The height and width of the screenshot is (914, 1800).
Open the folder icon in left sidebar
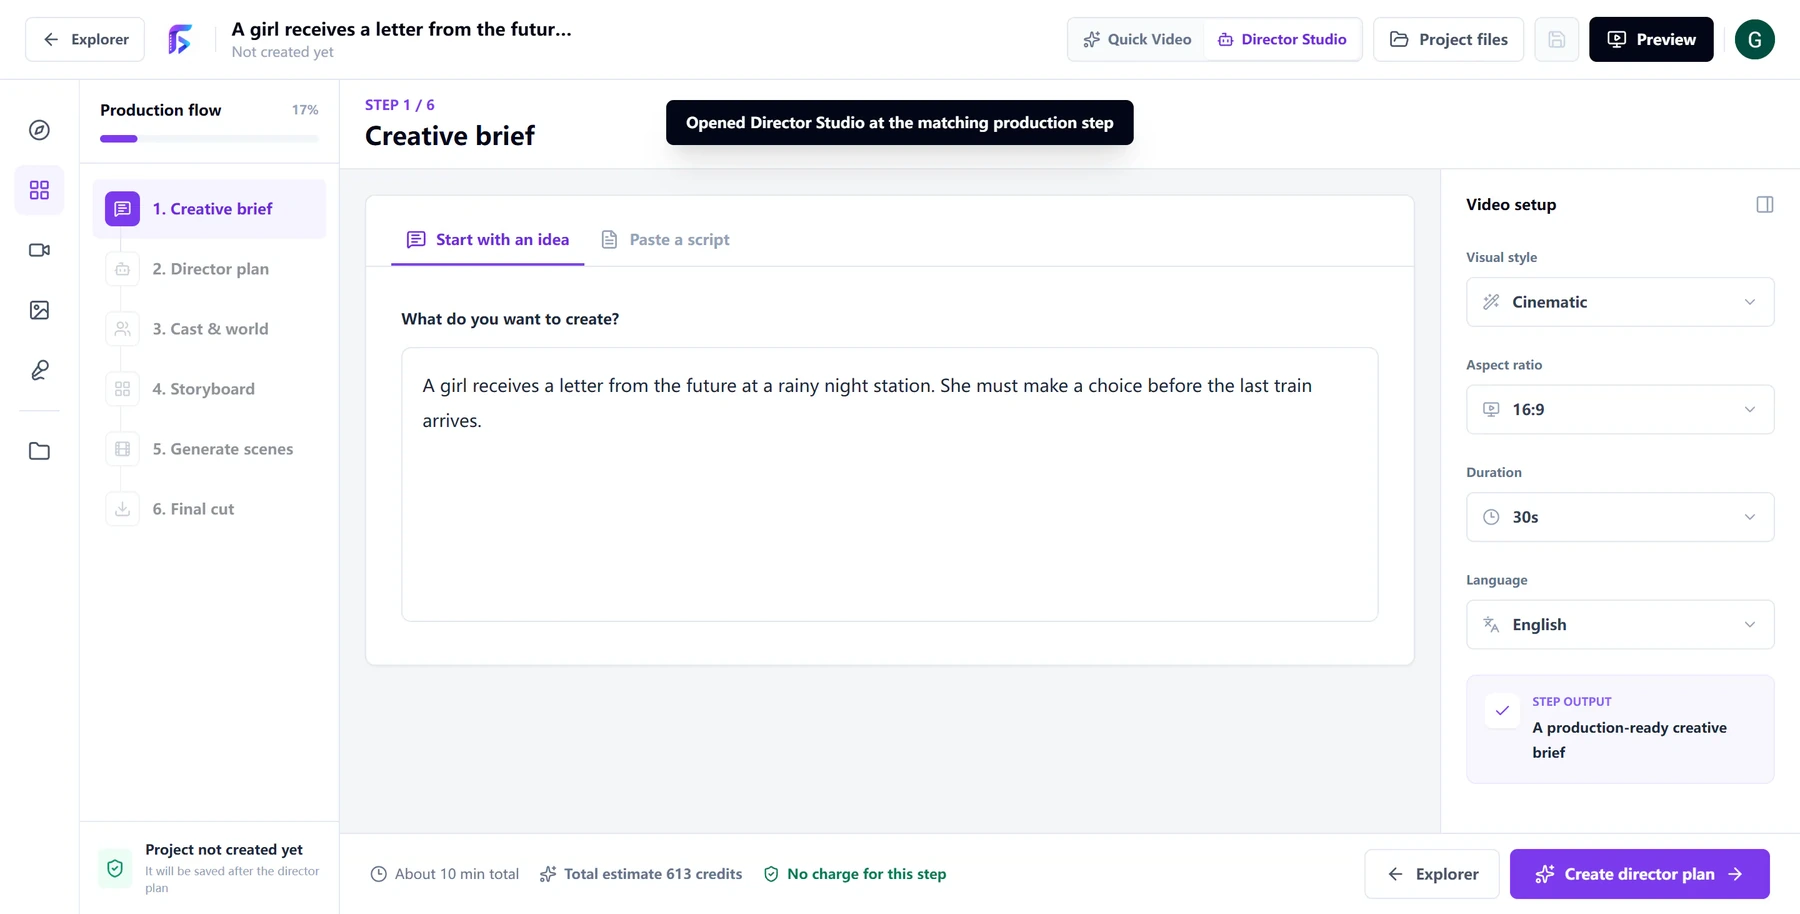pos(39,451)
